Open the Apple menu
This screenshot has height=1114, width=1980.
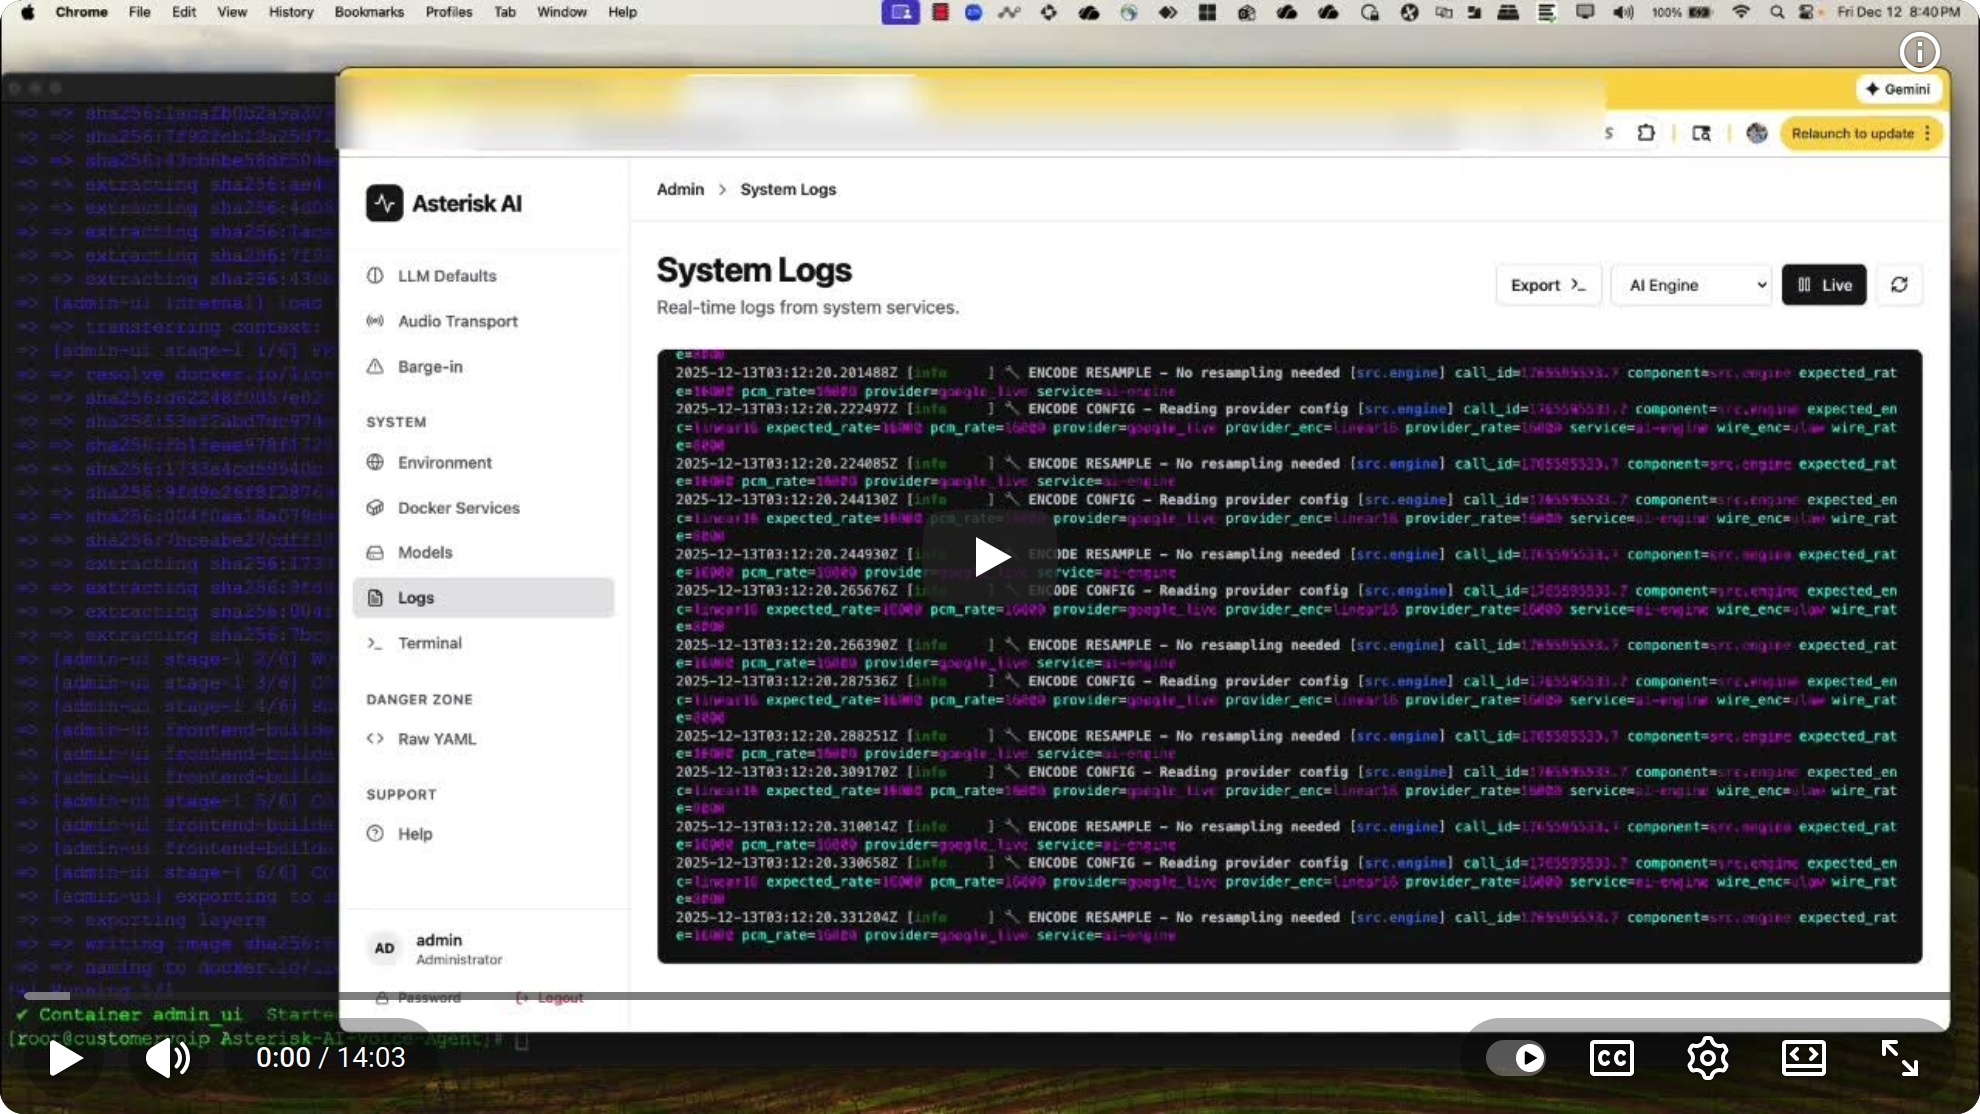pos(27,12)
